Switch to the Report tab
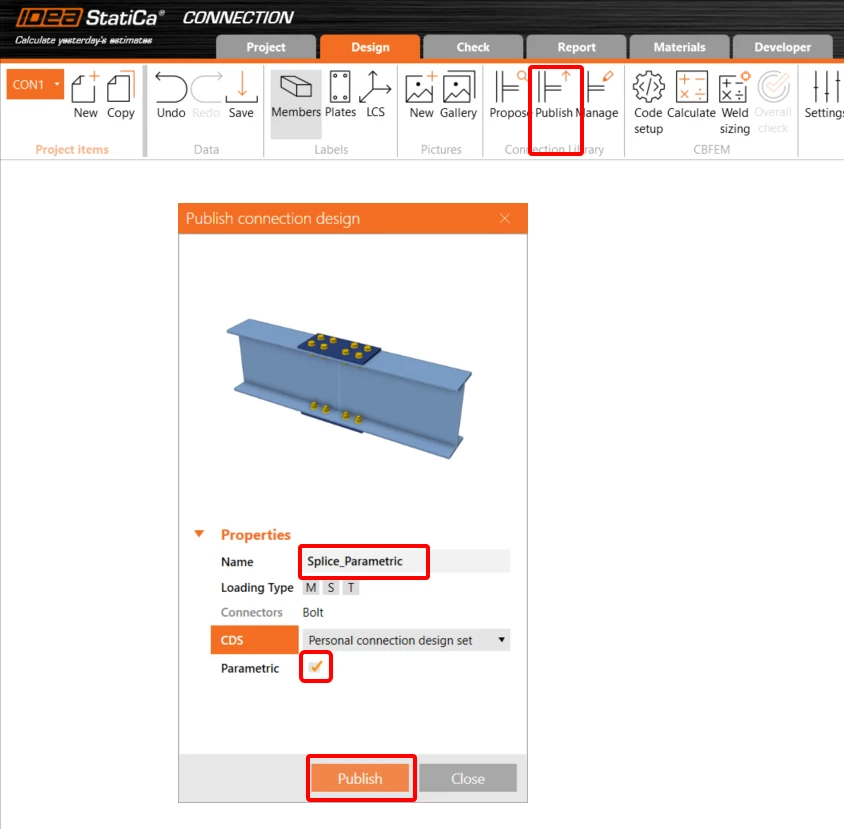This screenshot has height=829, width=844. (x=576, y=47)
